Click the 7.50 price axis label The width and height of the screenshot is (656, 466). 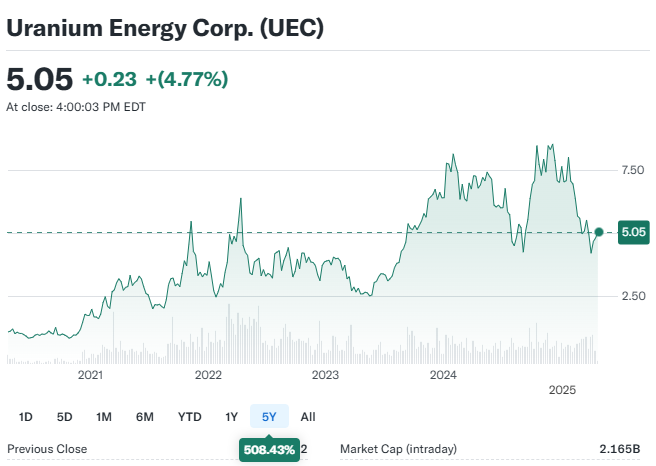point(632,170)
